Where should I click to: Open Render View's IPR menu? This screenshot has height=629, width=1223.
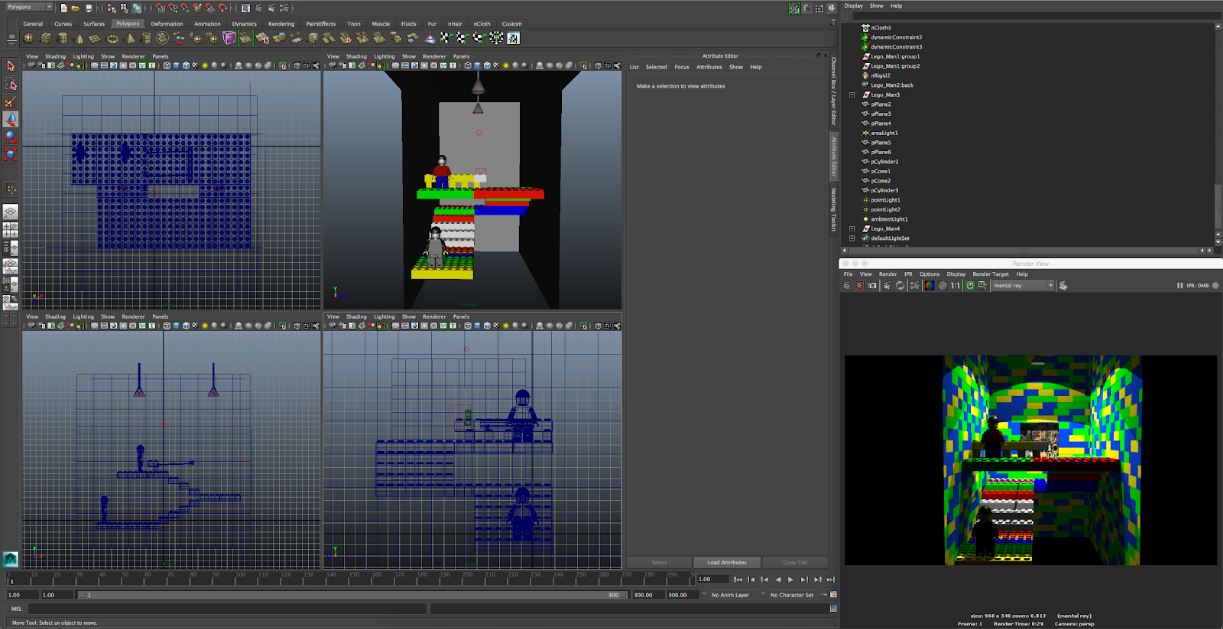[909, 274]
